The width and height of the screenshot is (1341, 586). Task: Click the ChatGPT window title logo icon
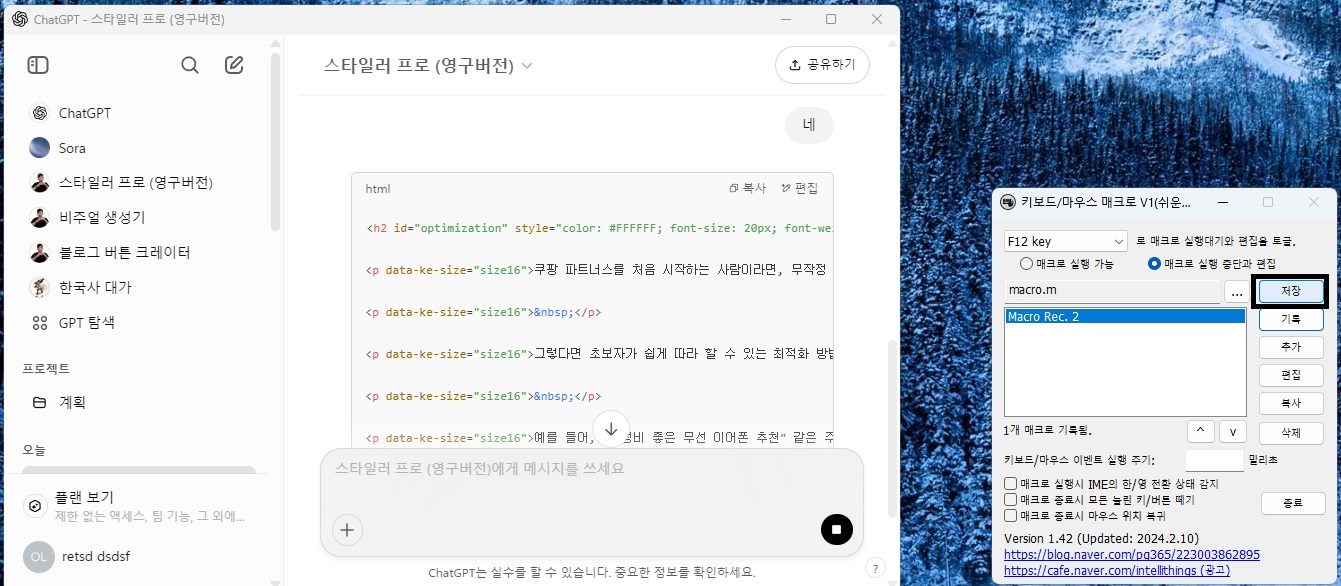(20, 19)
